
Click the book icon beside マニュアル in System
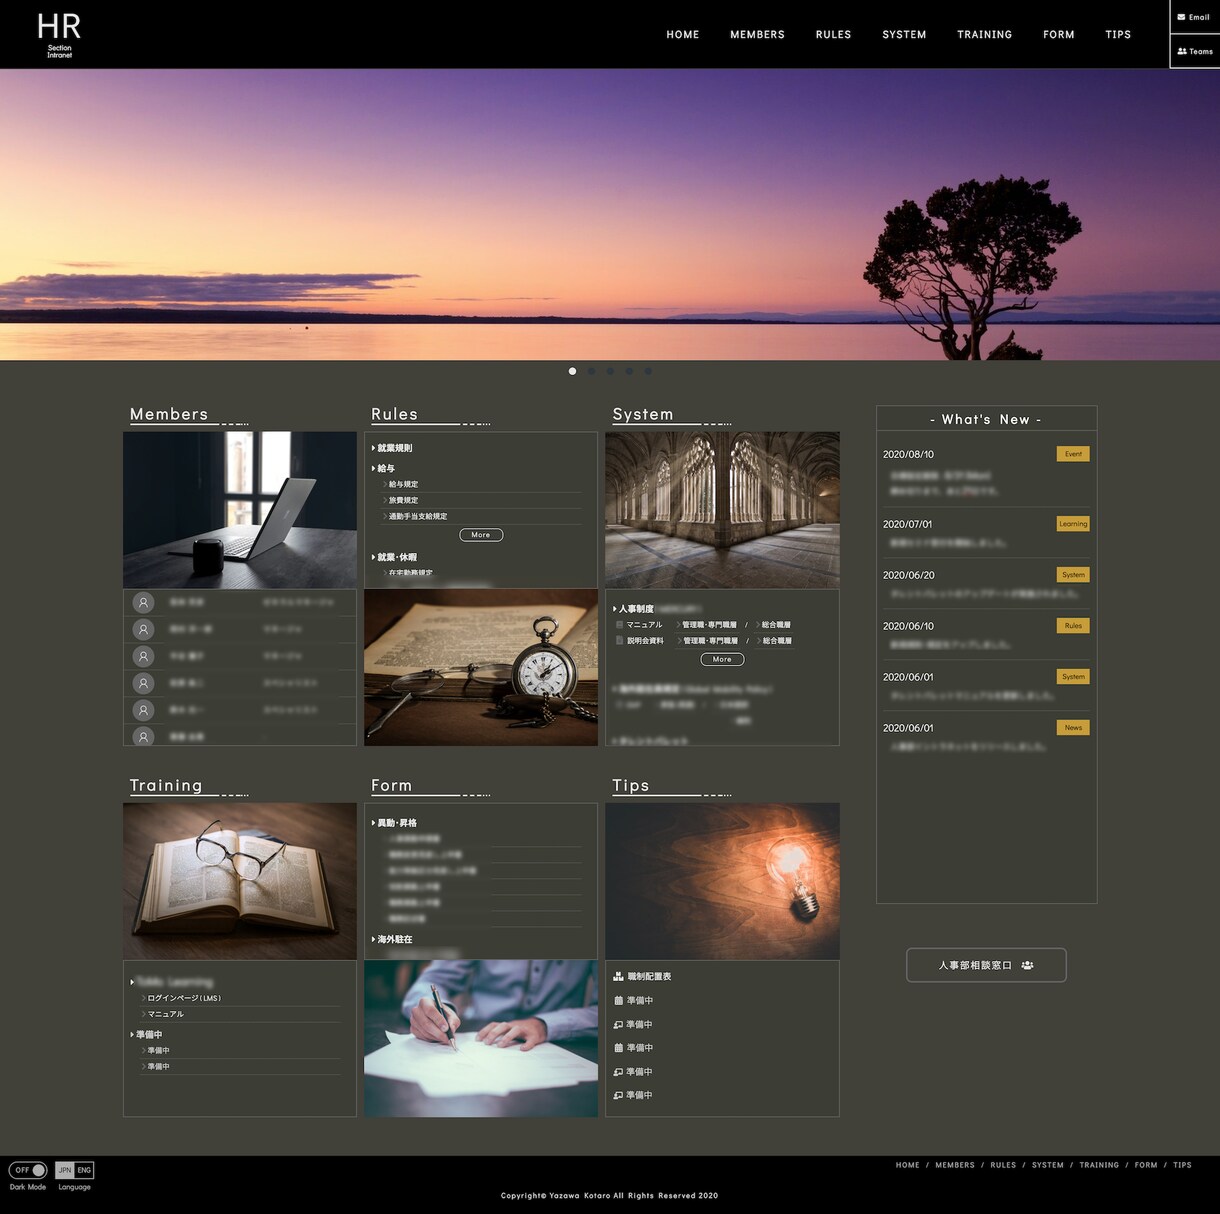click(x=619, y=625)
